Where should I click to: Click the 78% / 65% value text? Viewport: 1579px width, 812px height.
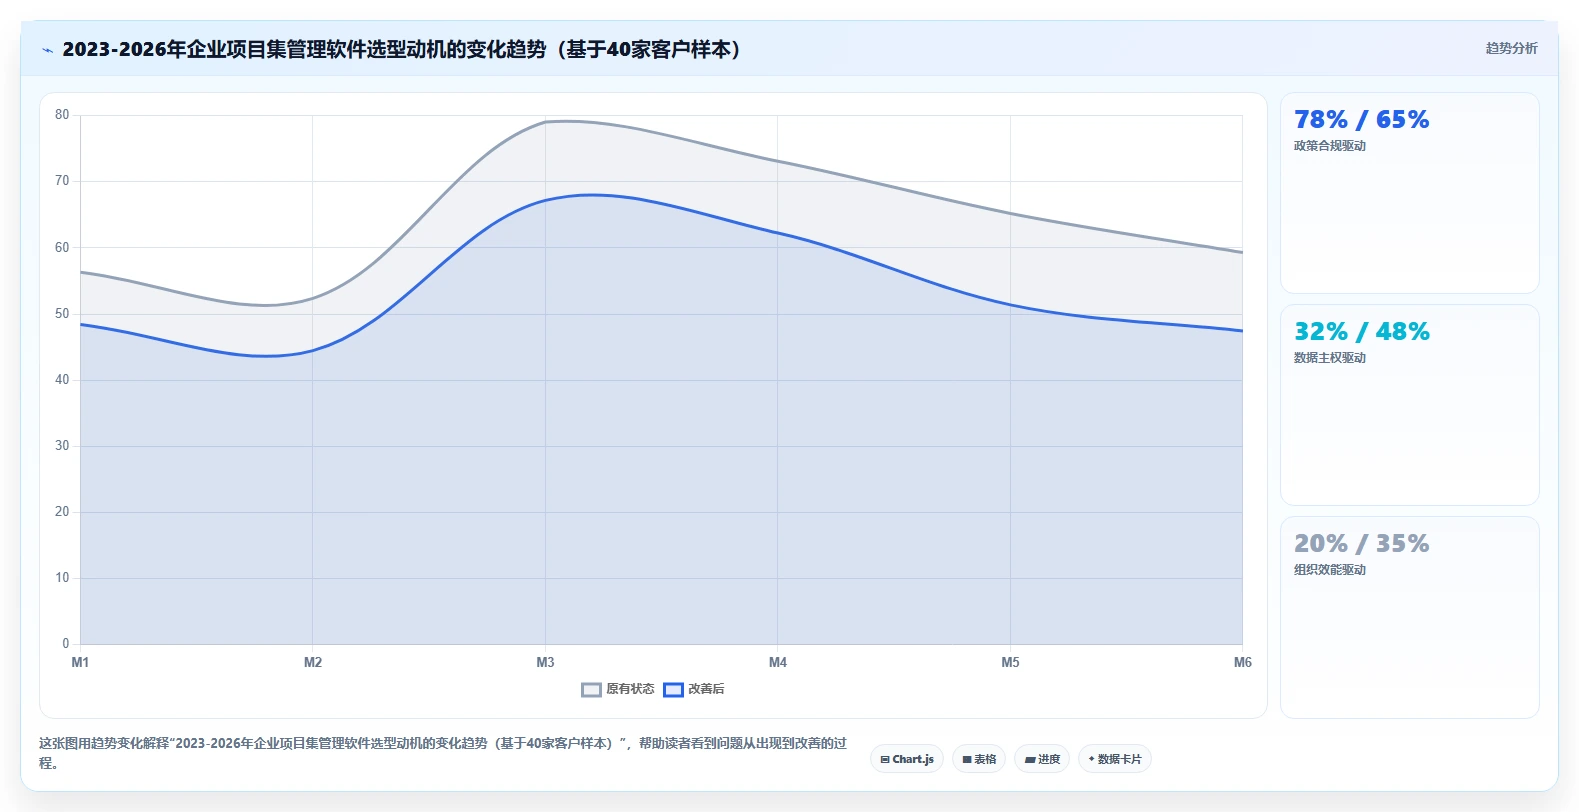pos(1361,120)
